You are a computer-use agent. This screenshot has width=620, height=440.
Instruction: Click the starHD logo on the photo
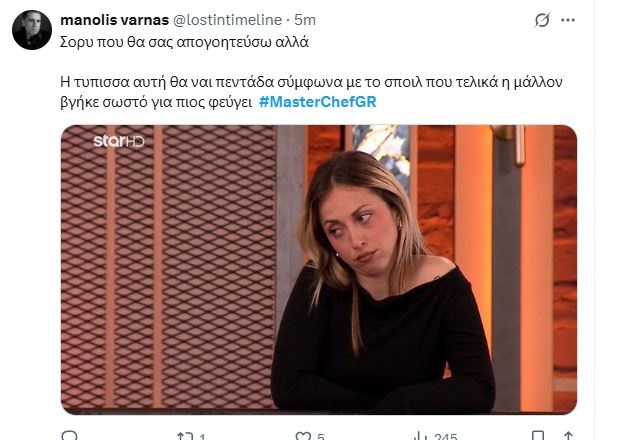(118, 141)
